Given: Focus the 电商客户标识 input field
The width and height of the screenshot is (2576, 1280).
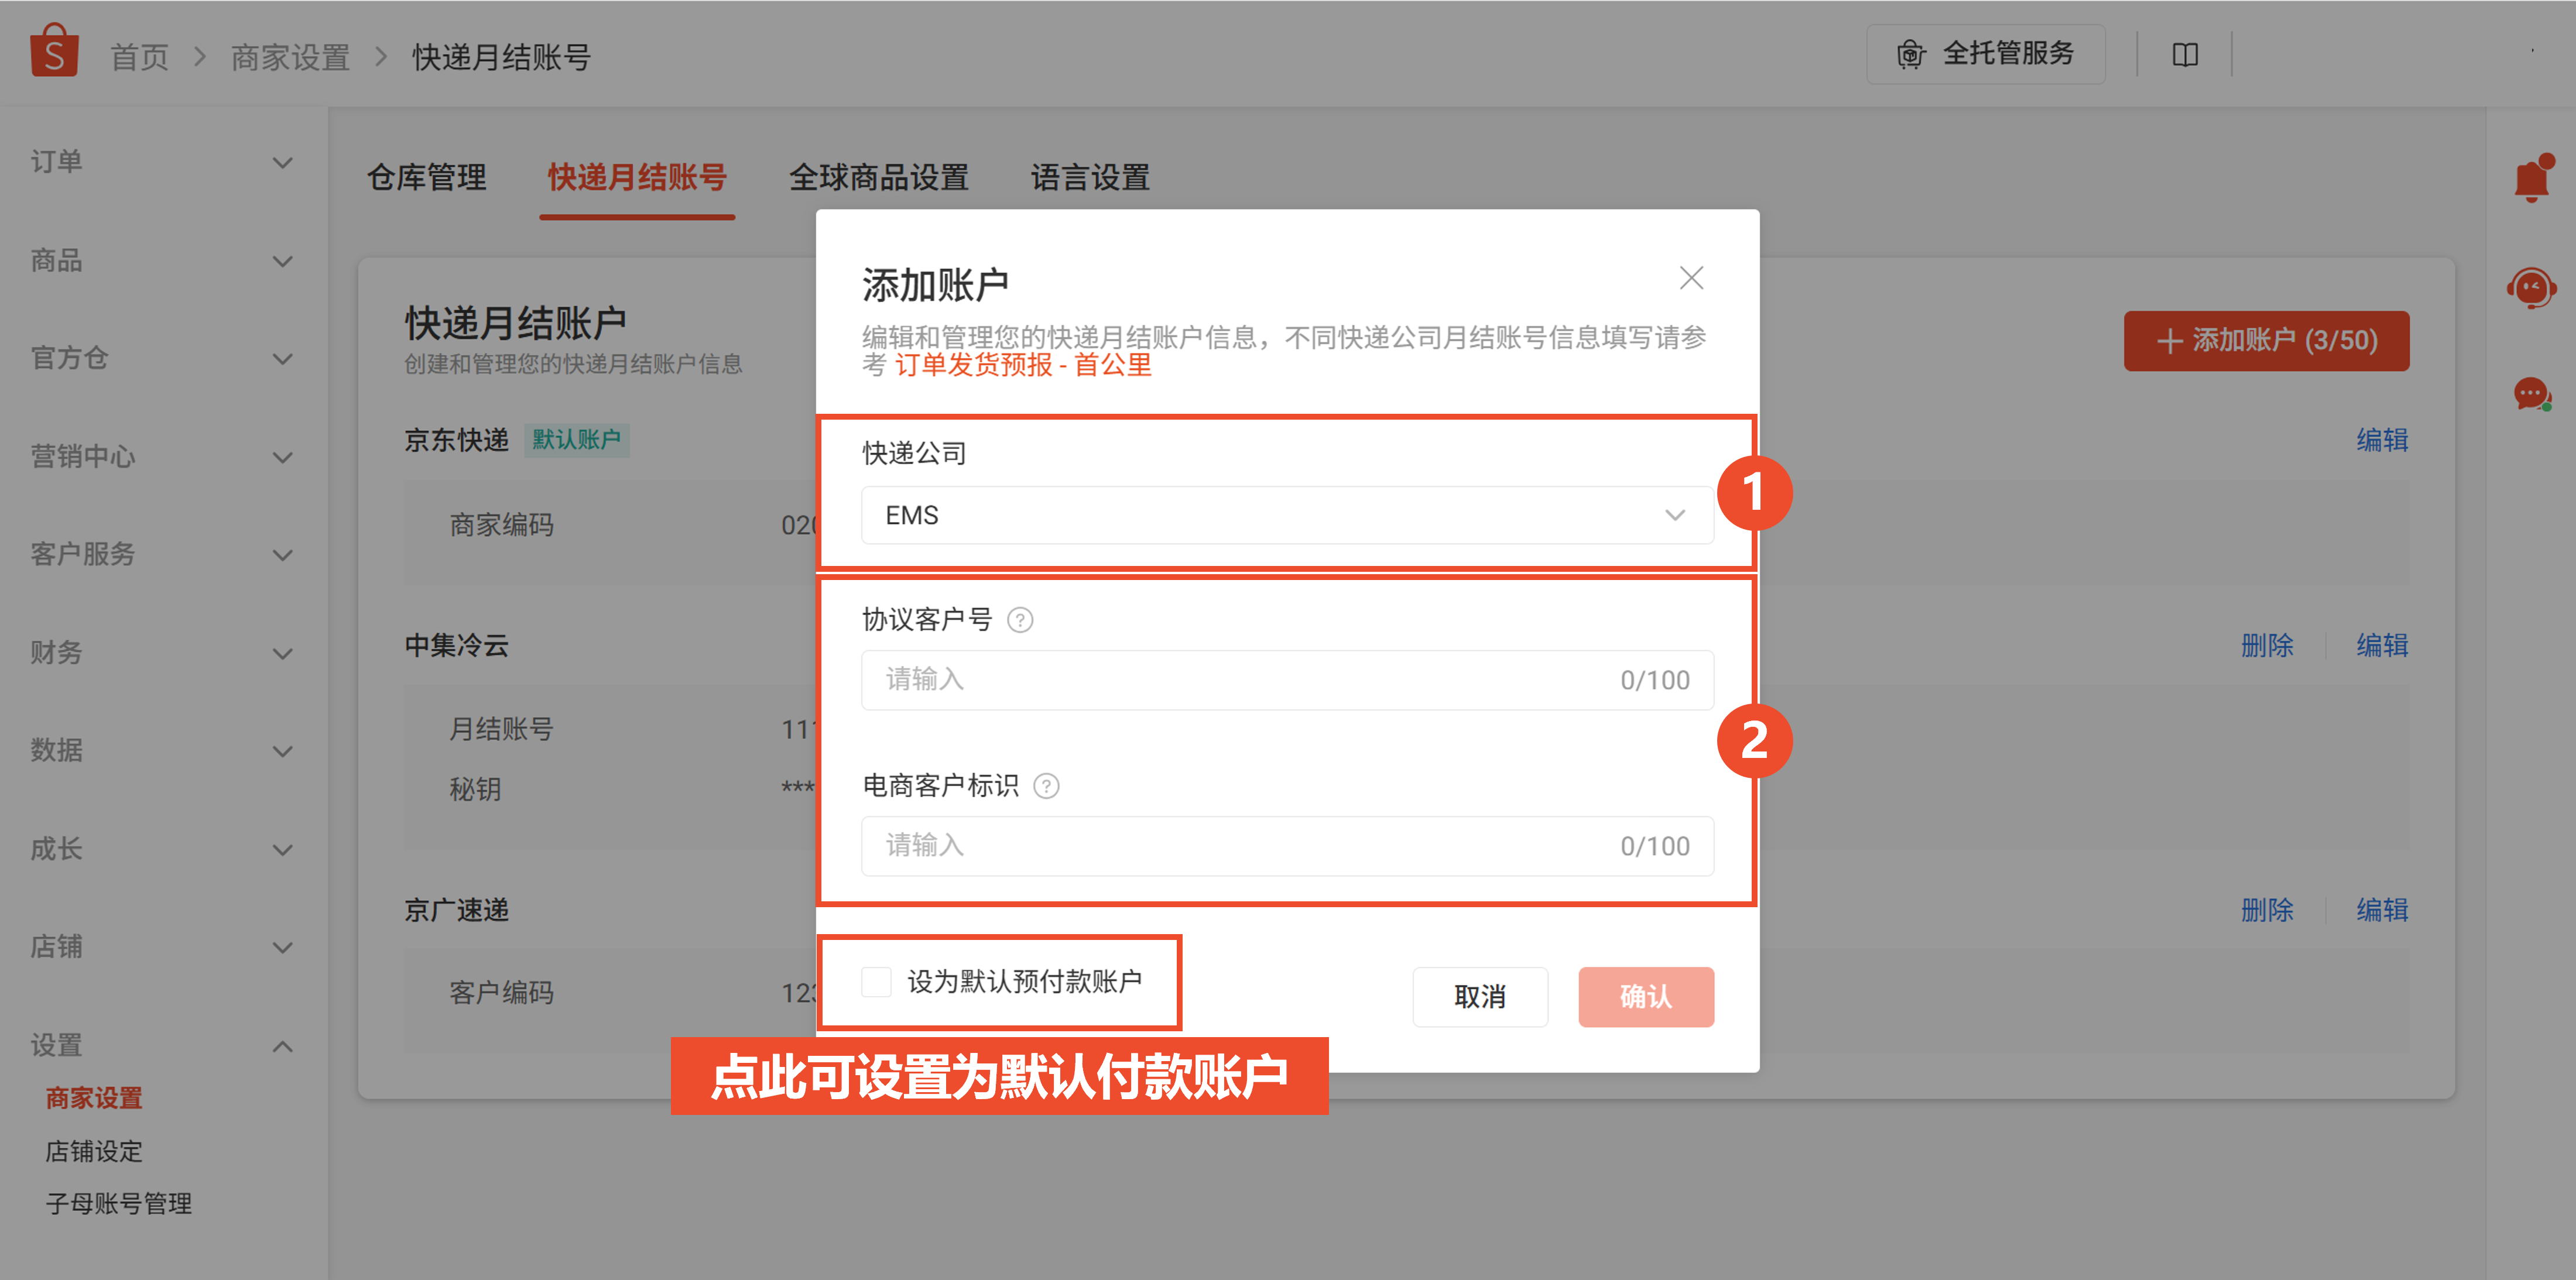Looking at the screenshot, I should tap(1287, 846).
